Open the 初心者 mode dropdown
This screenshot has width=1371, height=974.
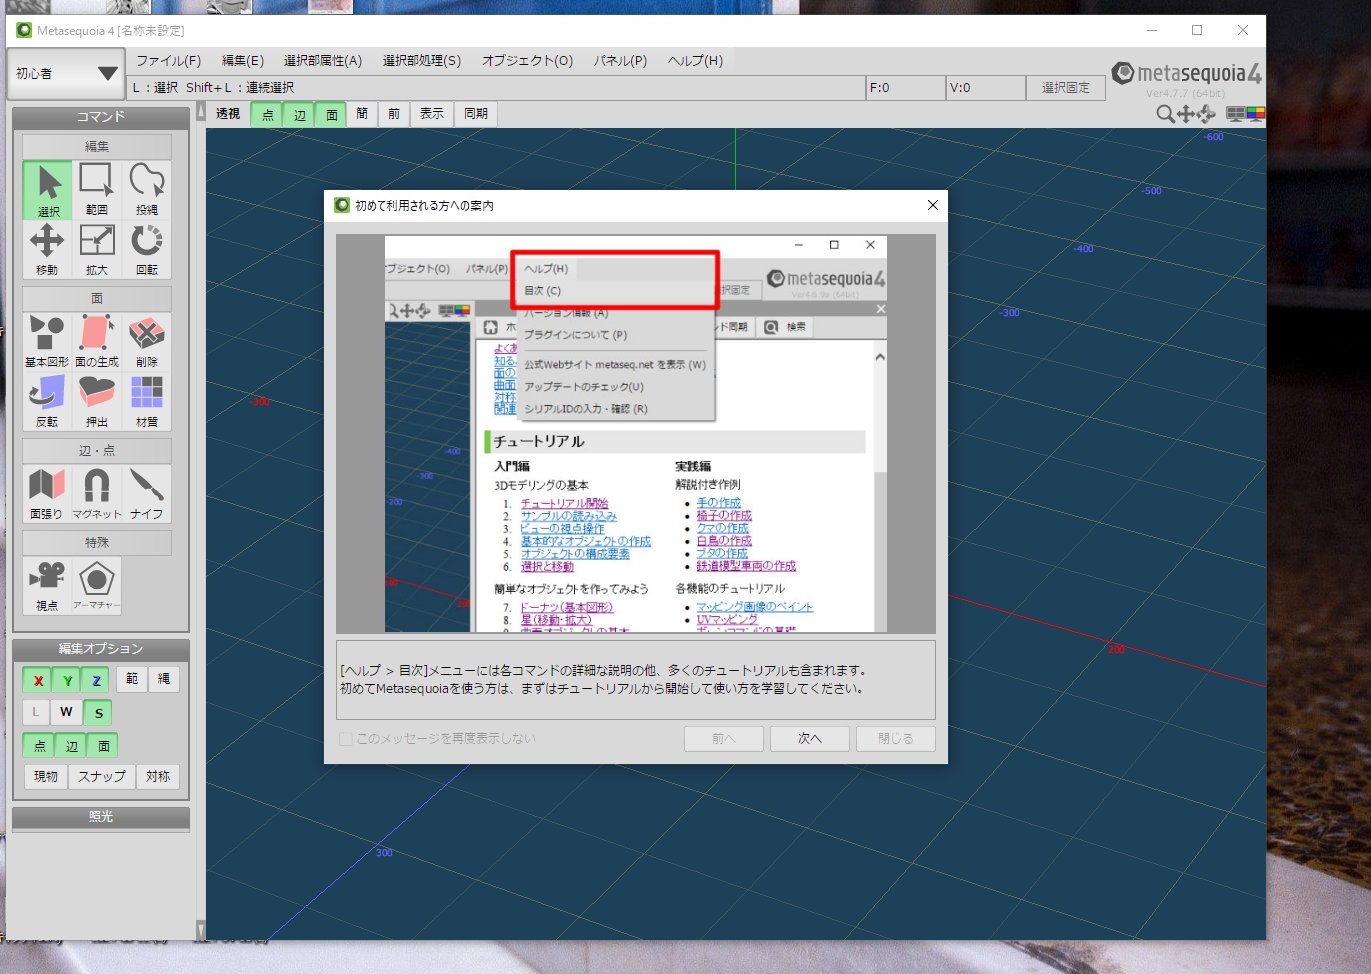point(65,74)
